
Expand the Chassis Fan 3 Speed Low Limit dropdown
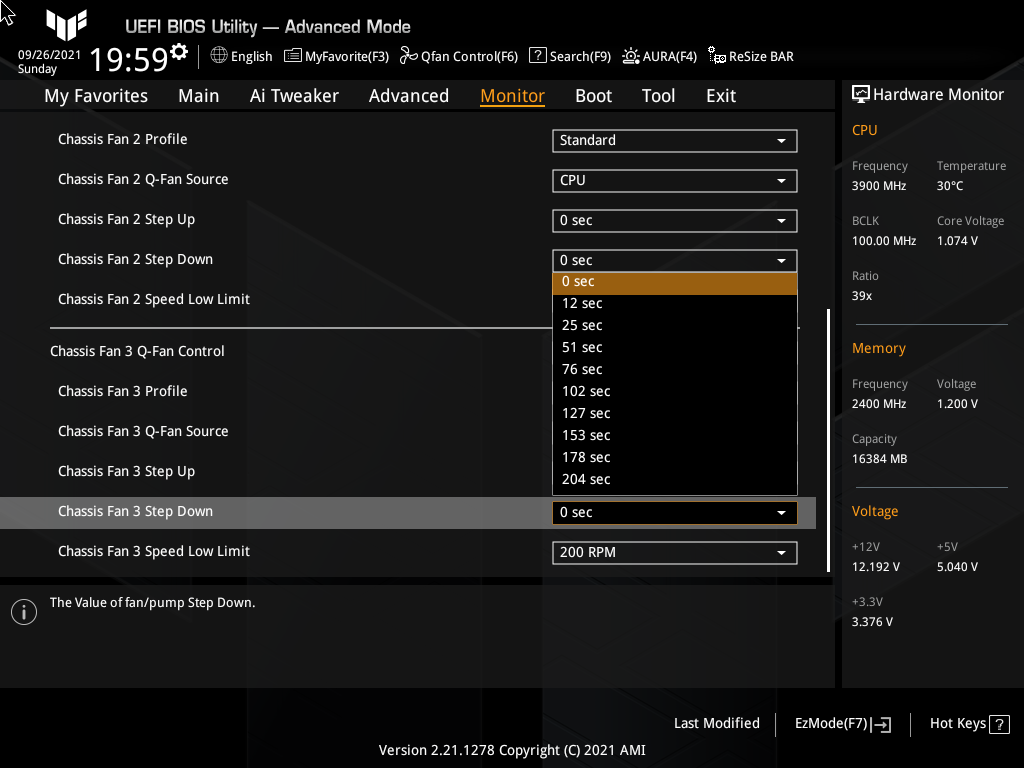(x=674, y=552)
